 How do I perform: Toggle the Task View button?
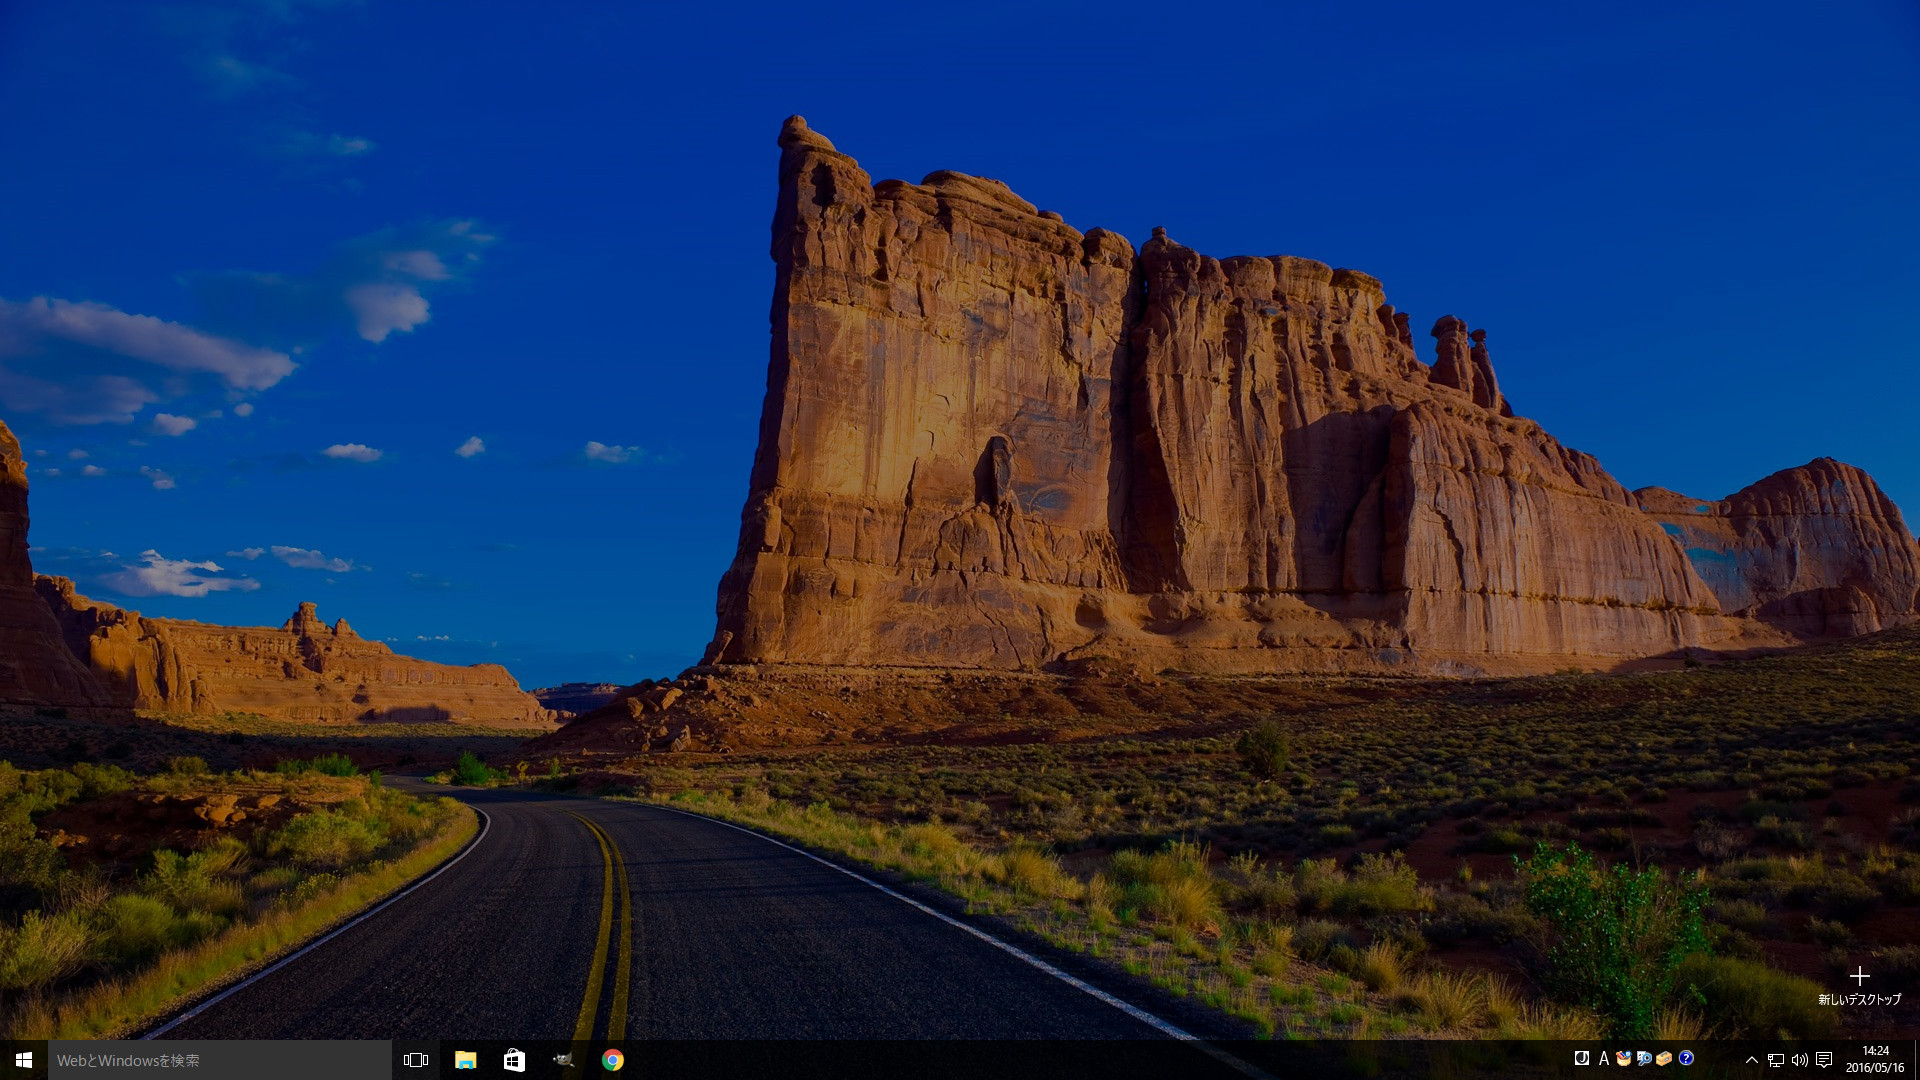point(416,1060)
